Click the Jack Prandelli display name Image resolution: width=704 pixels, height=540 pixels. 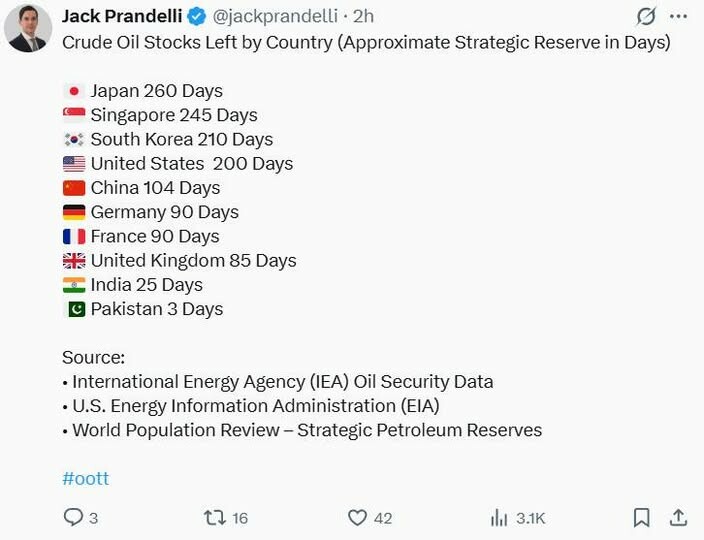point(121,16)
